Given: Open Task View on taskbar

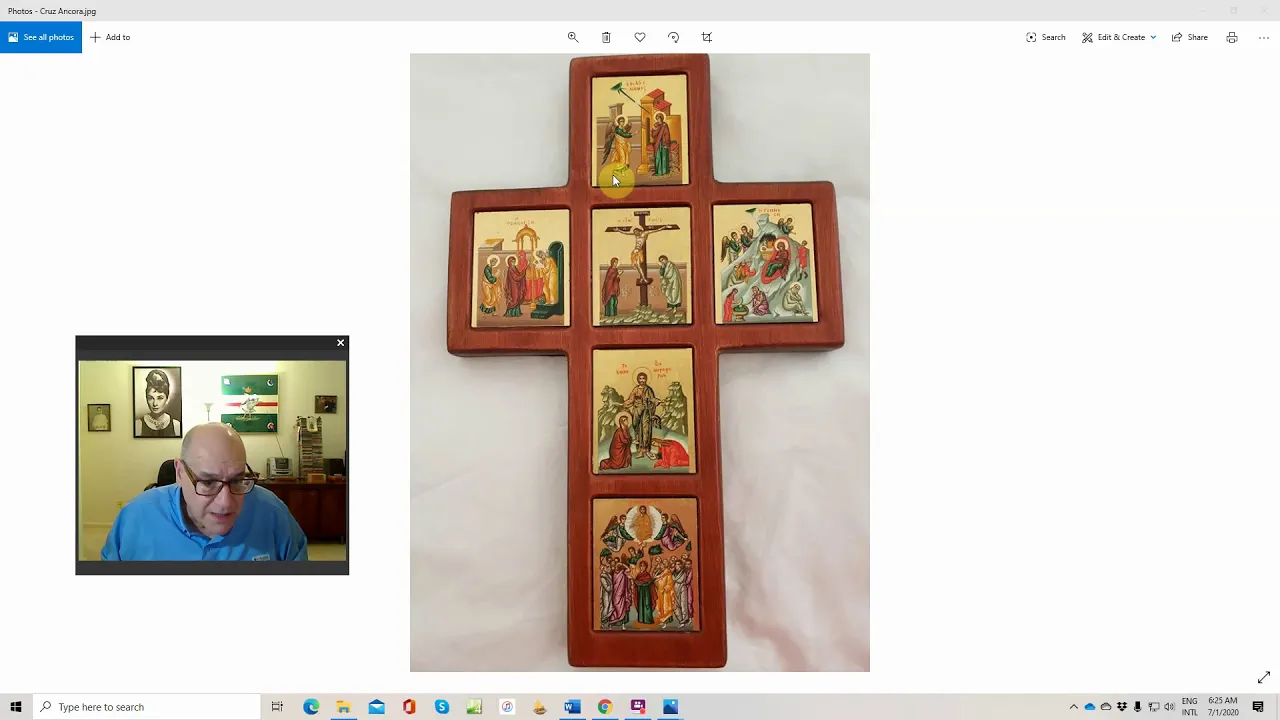Looking at the screenshot, I should (x=277, y=707).
